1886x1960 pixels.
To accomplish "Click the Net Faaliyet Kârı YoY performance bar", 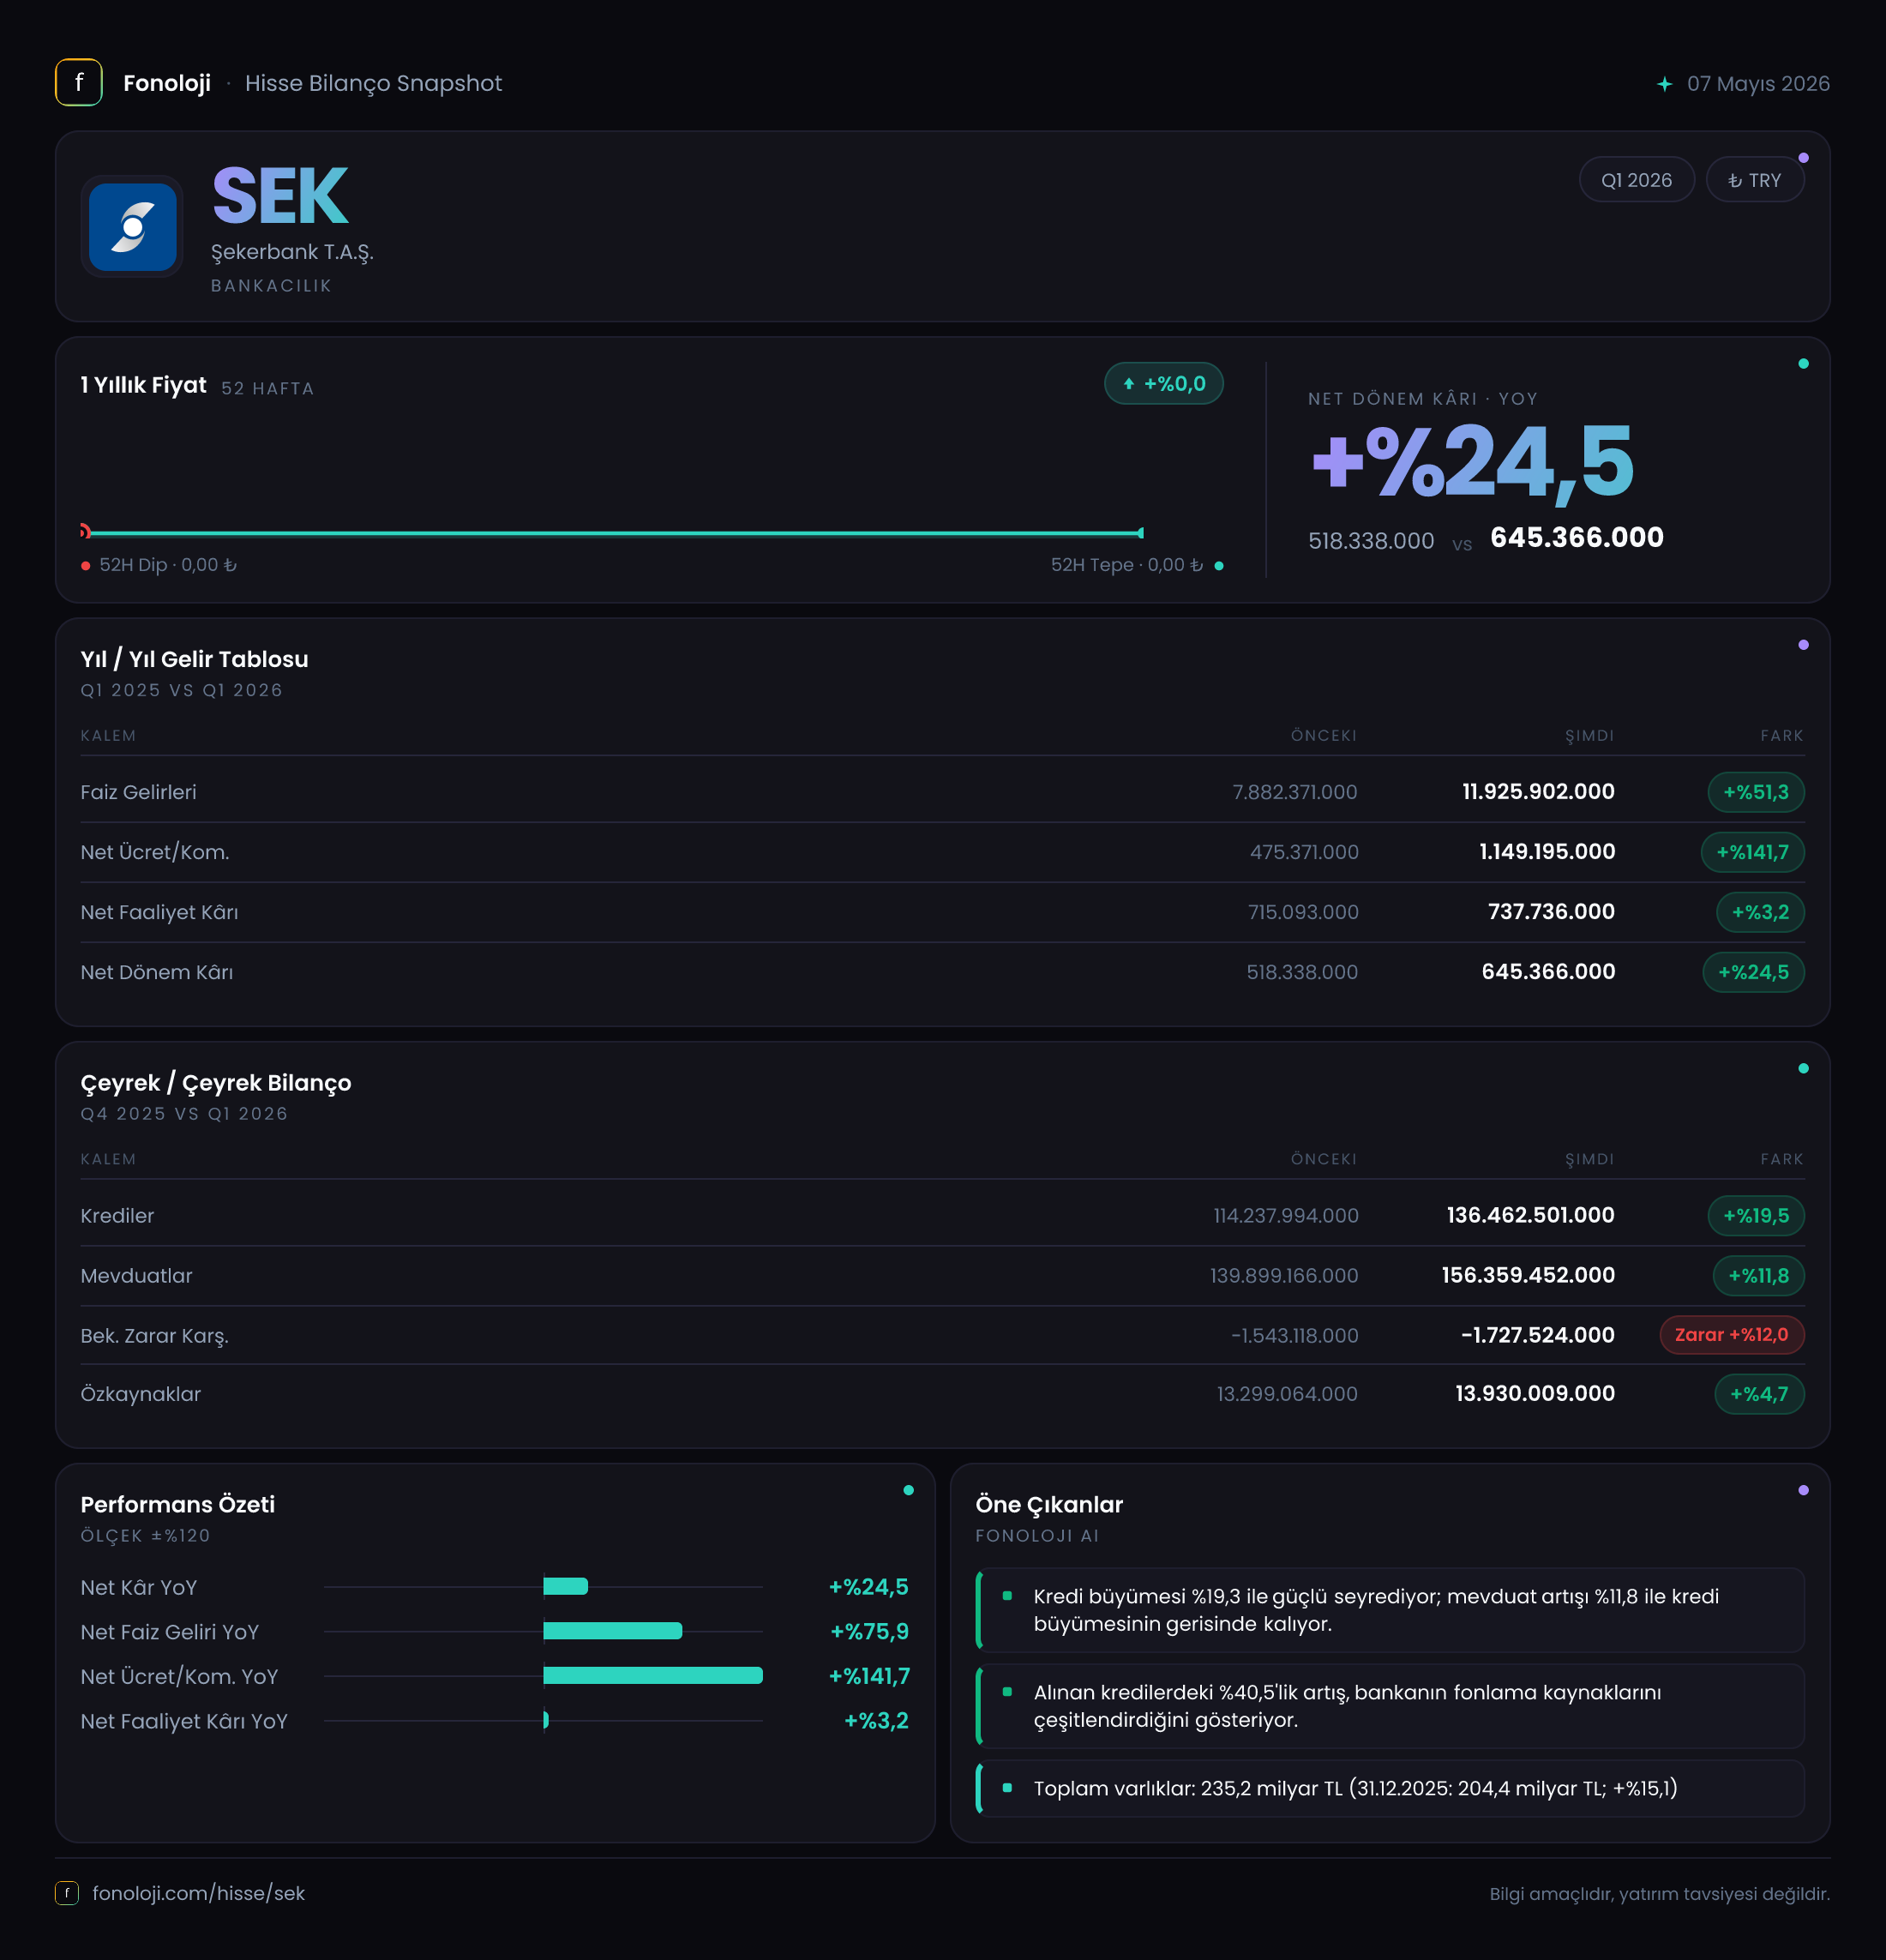I will [546, 1721].
